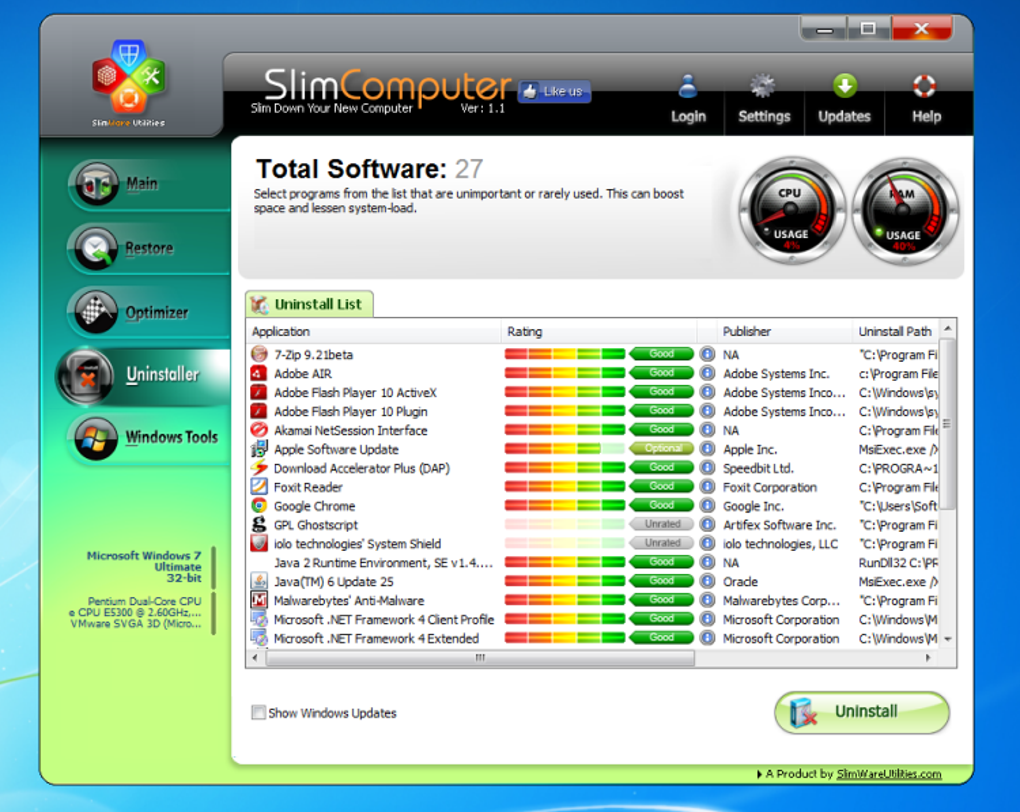1020x812 pixels.
Task: Select the Akamai NetSession Interface icon
Action: 259,429
